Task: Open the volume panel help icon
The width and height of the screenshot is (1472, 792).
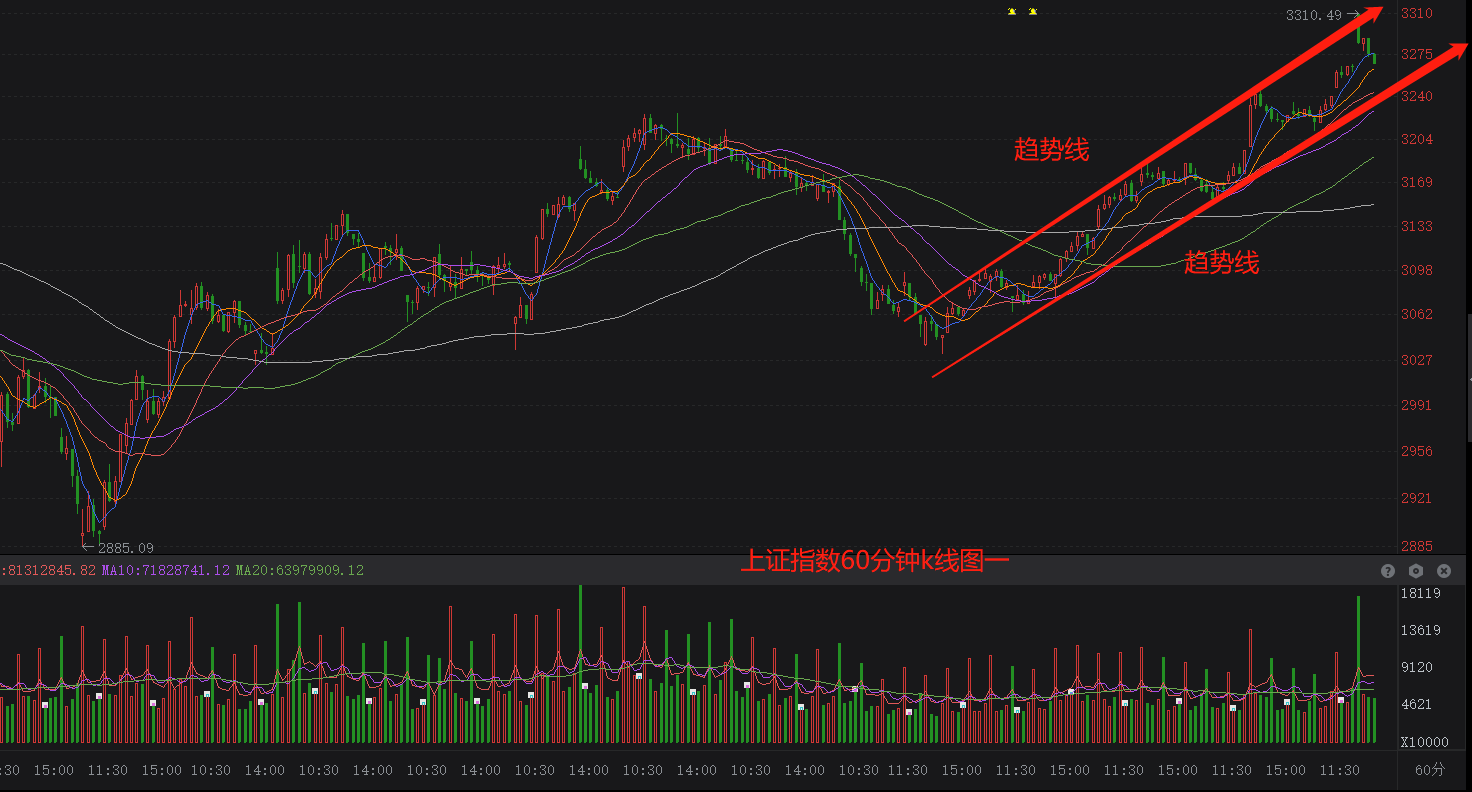Action: [1388, 571]
